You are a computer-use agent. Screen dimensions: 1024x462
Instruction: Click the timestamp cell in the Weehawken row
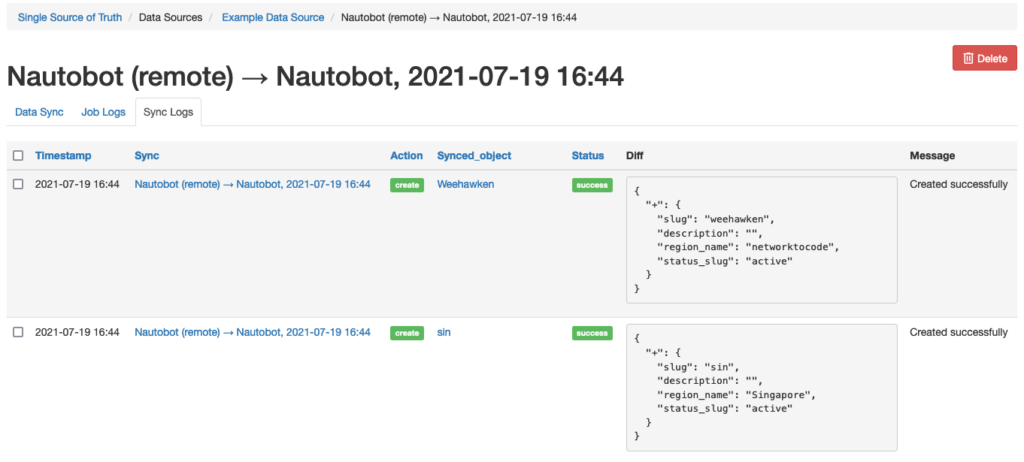coord(77,184)
